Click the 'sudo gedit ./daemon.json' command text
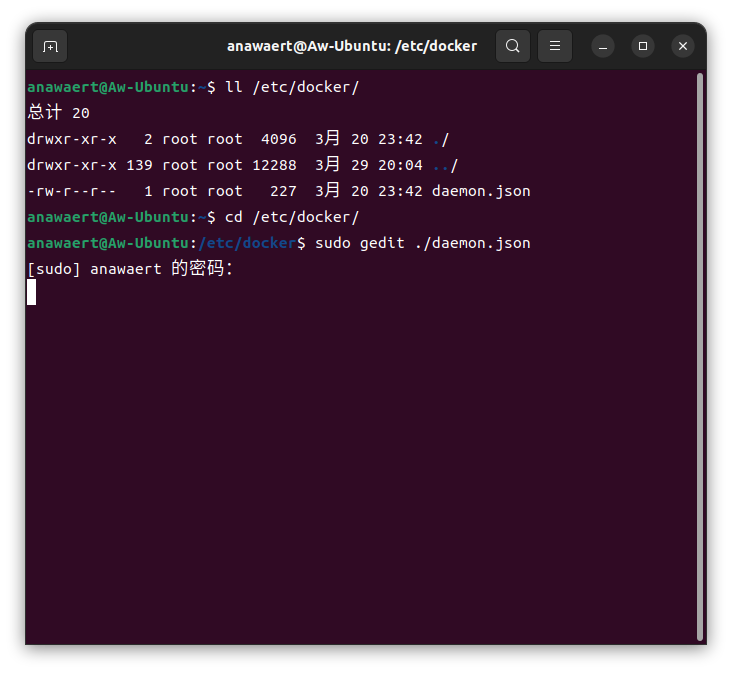 point(422,243)
